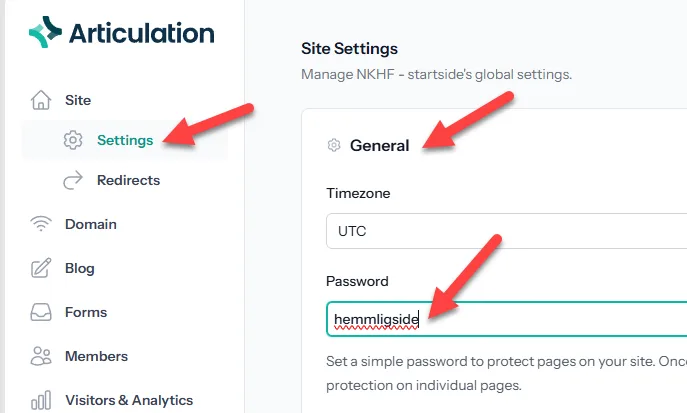The height and width of the screenshot is (413, 687).
Task: Open Visitors & Analytics section
Action: [x=129, y=400]
